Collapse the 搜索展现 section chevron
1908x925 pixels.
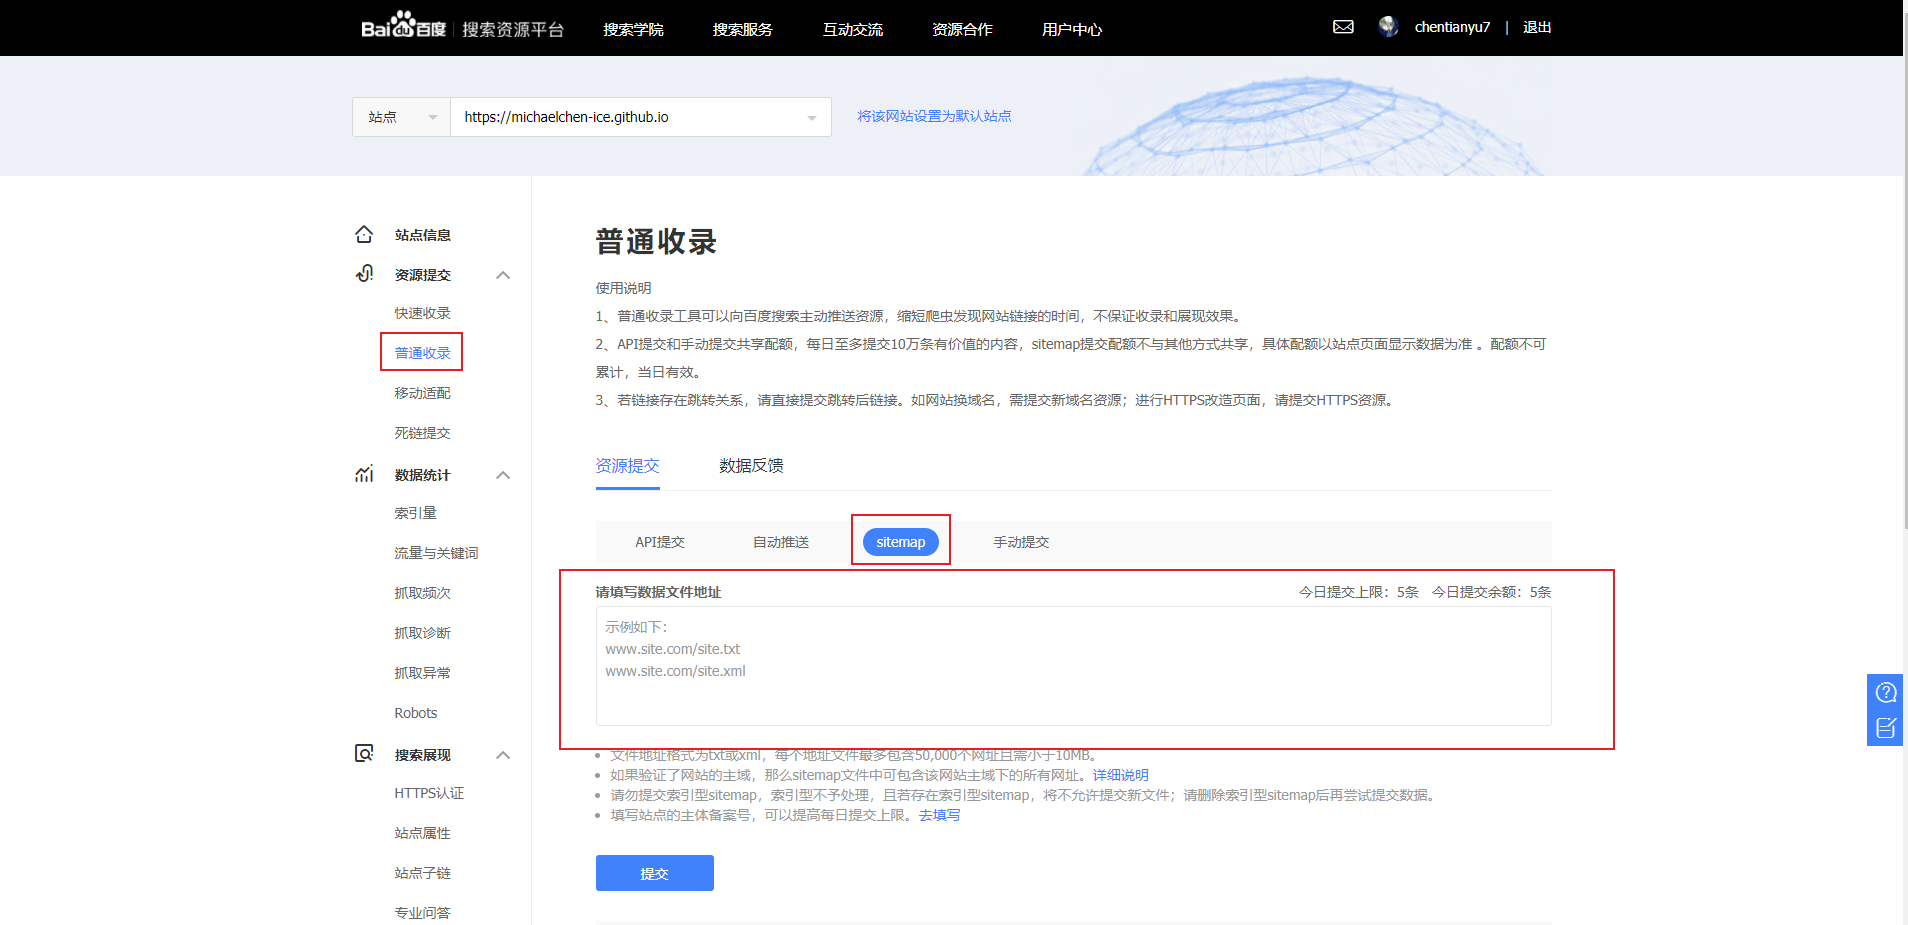click(x=503, y=755)
